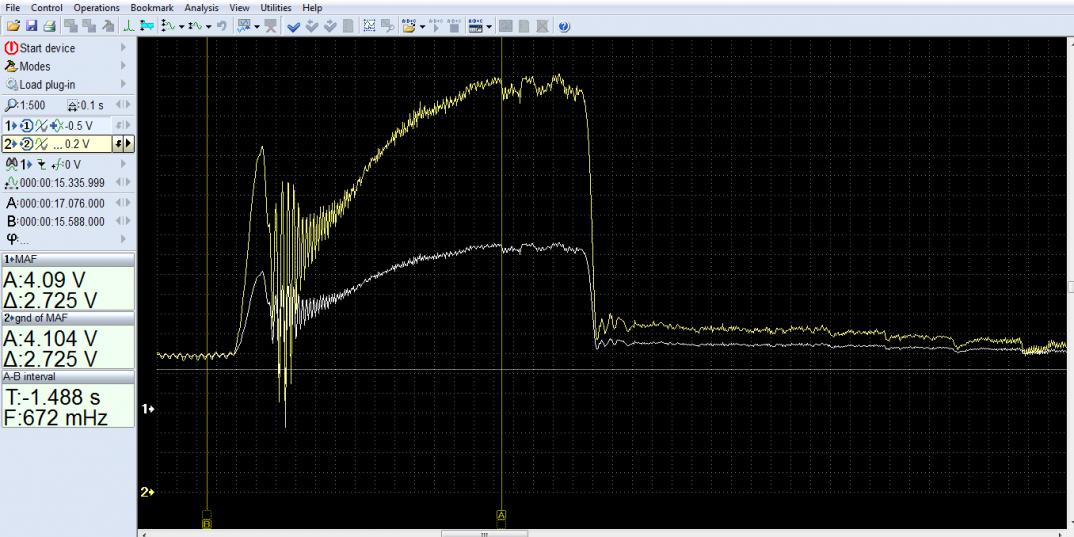
Task: Click the horizontal scrollbar thumb below the waveform
Action: [483, 533]
